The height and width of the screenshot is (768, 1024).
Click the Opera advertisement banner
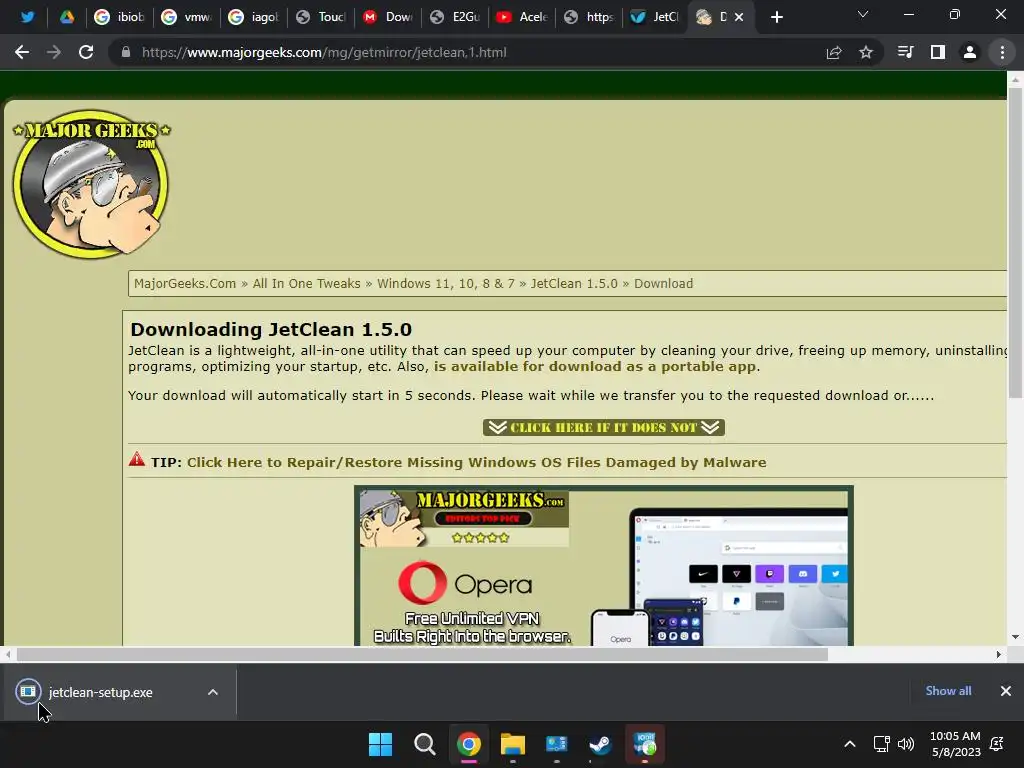point(603,566)
